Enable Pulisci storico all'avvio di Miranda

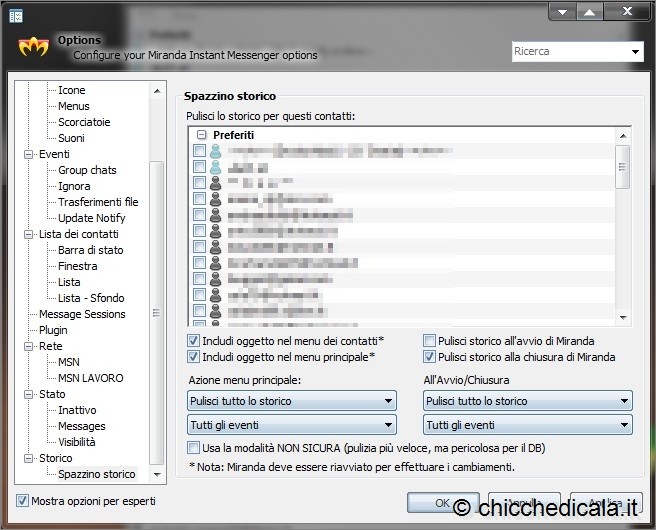click(430, 341)
